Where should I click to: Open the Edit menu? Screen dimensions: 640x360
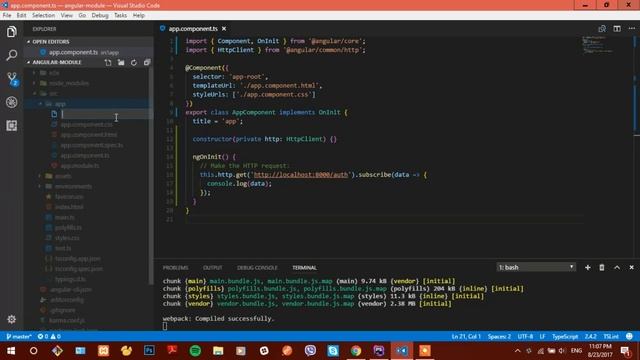pos(22,15)
